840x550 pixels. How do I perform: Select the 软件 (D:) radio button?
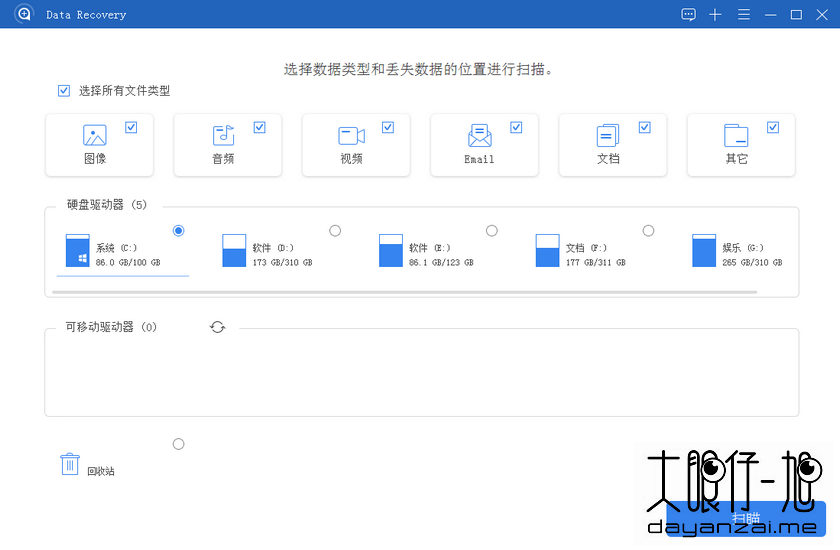(335, 230)
